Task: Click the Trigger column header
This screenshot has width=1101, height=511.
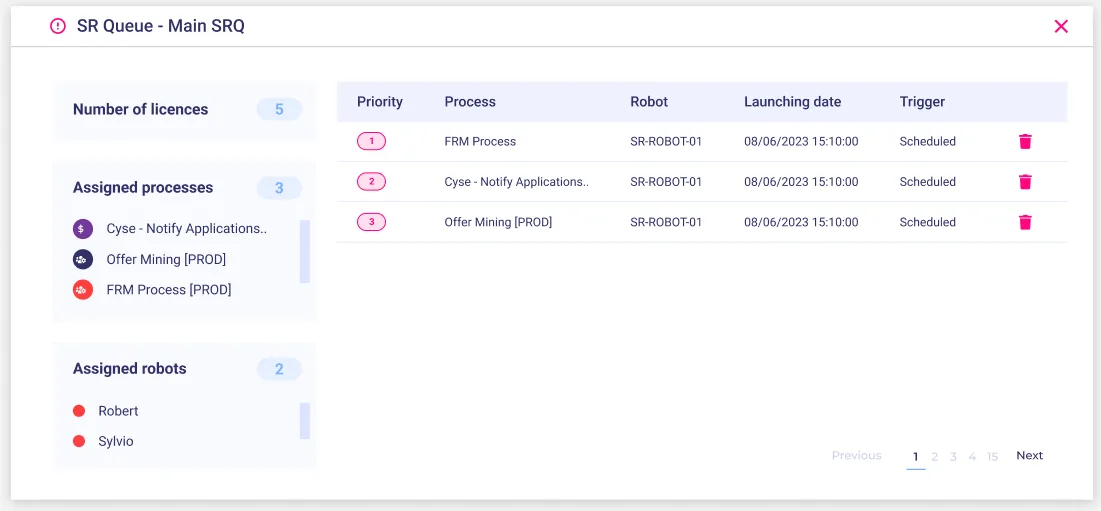Action: click(922, 102)
